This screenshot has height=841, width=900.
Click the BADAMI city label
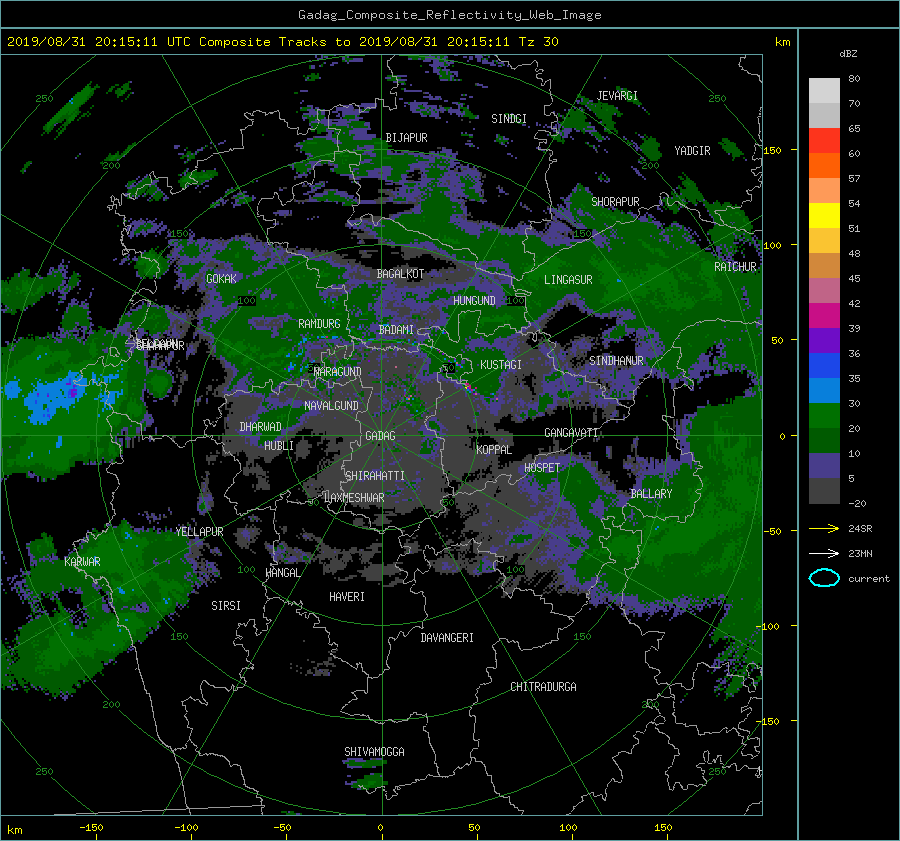coord(396,330)
